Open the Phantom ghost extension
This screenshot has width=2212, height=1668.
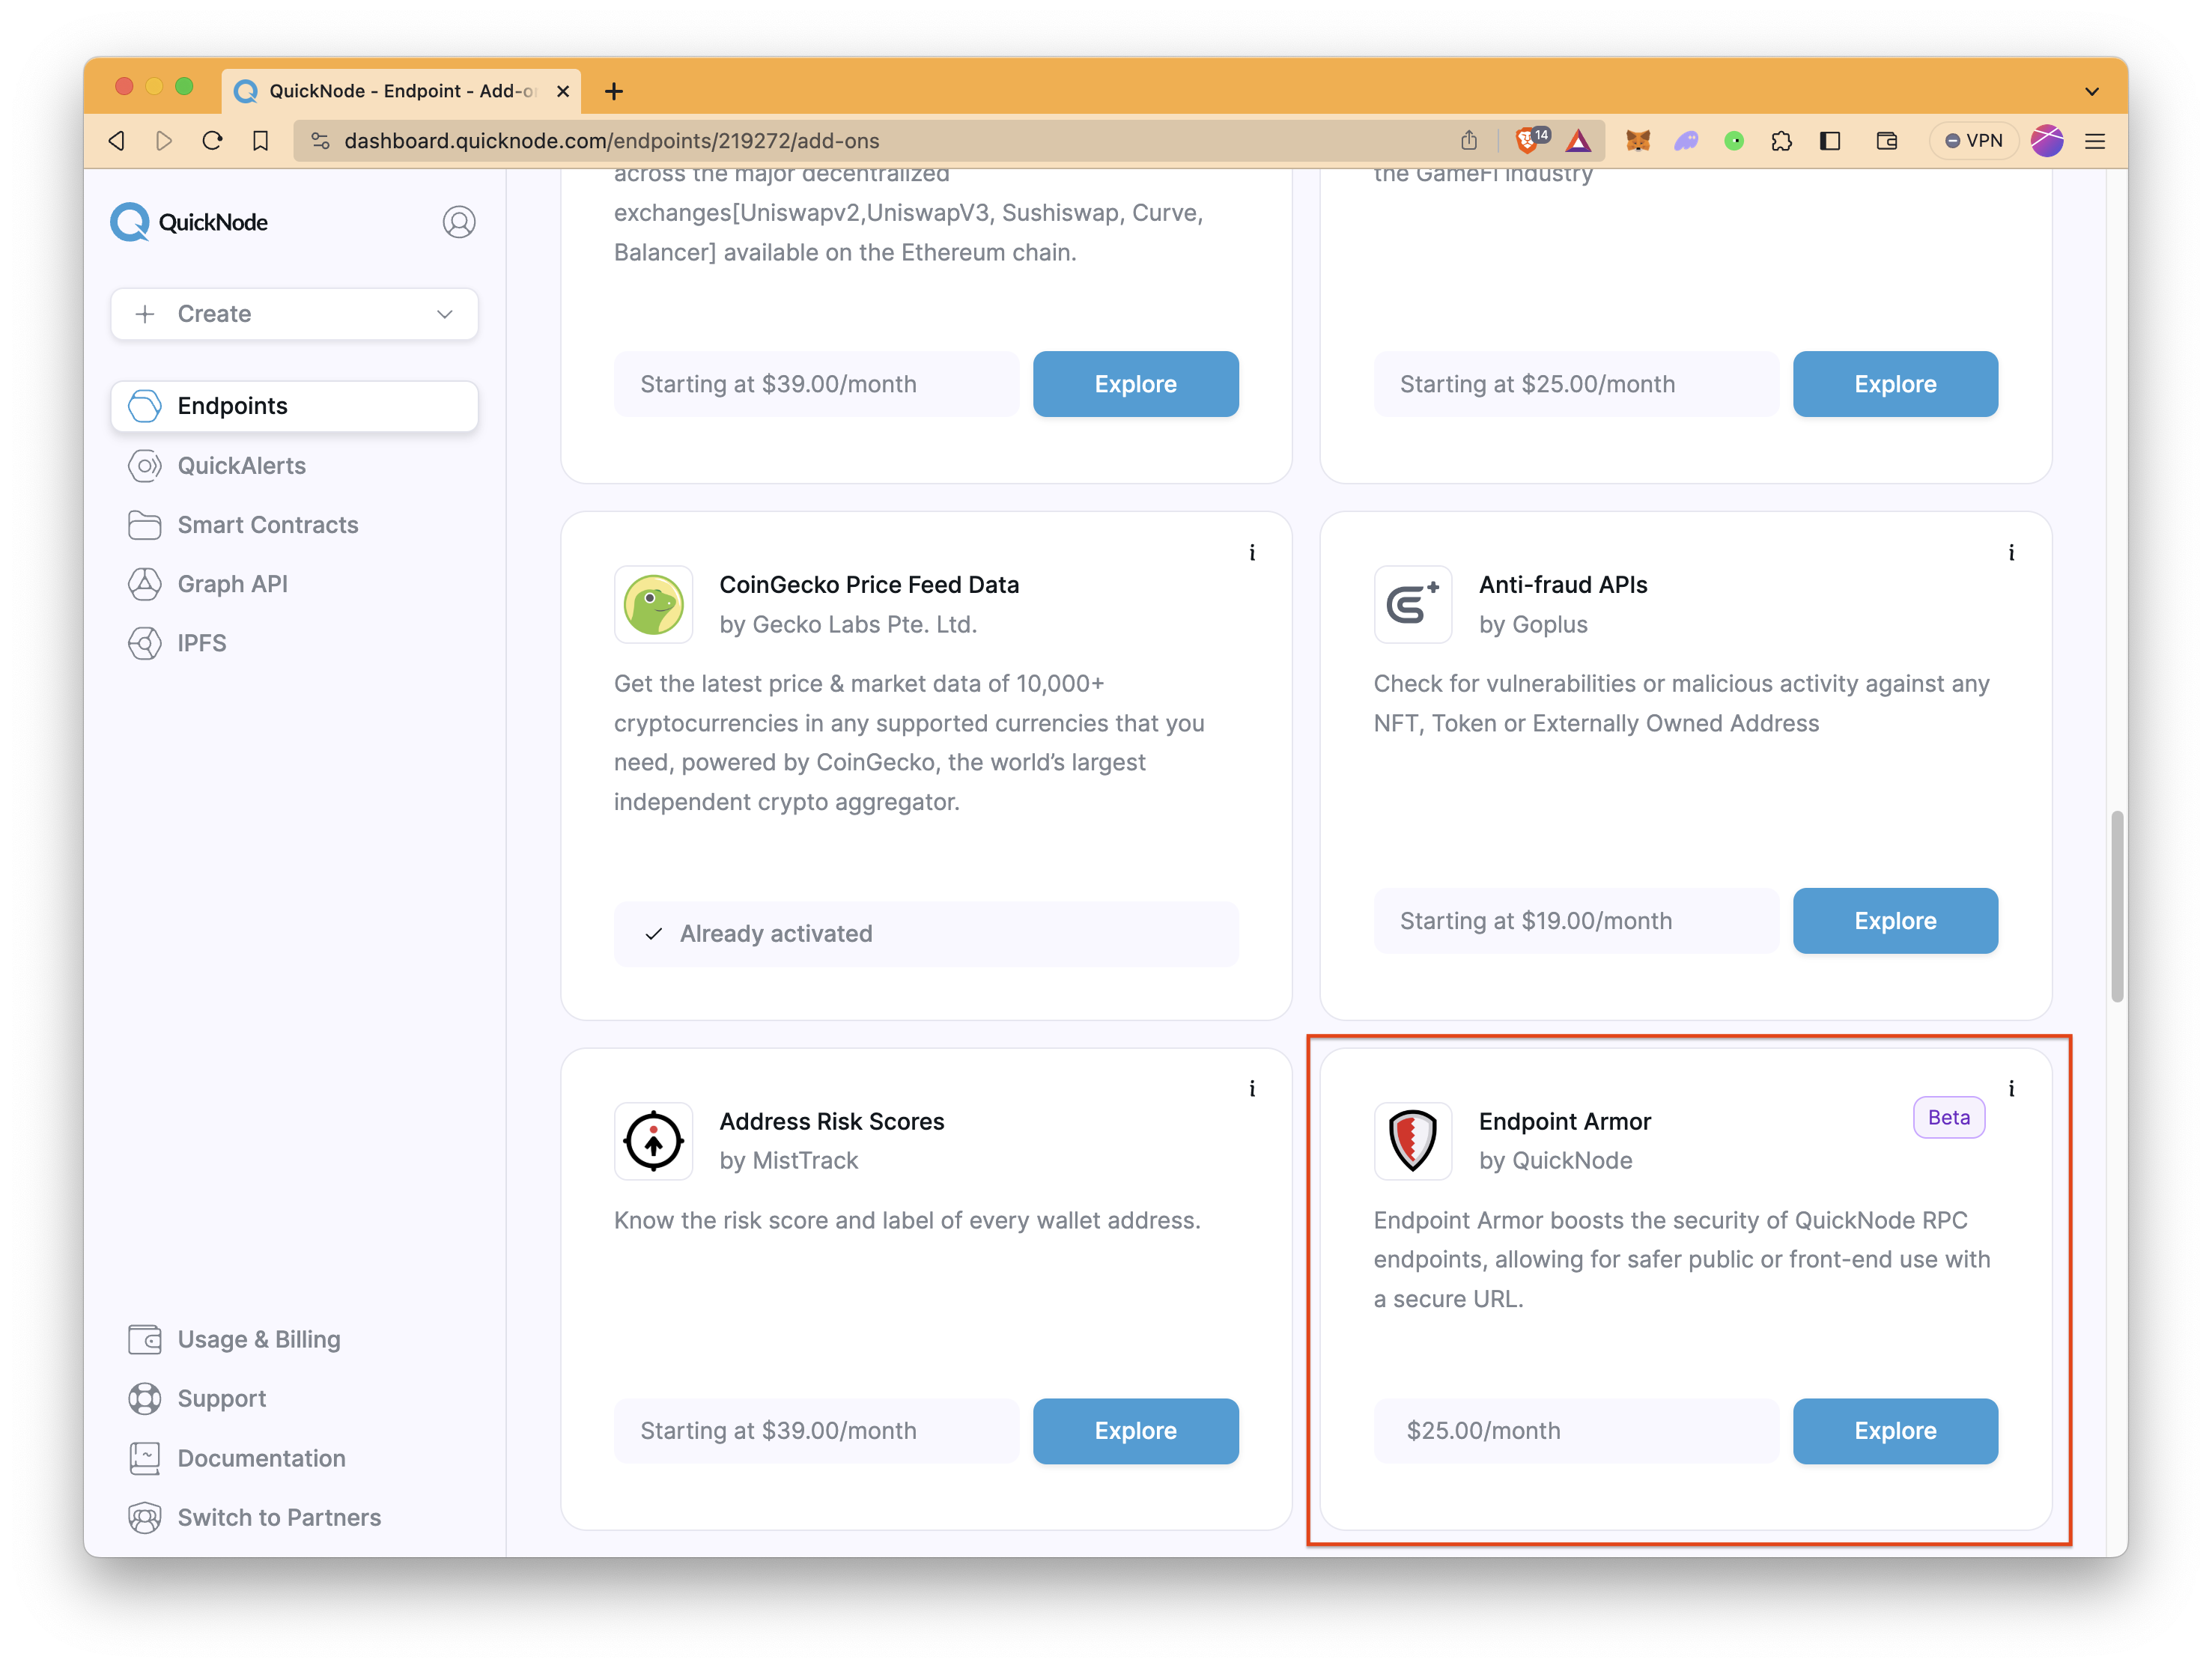click(x=1686, y=141)
